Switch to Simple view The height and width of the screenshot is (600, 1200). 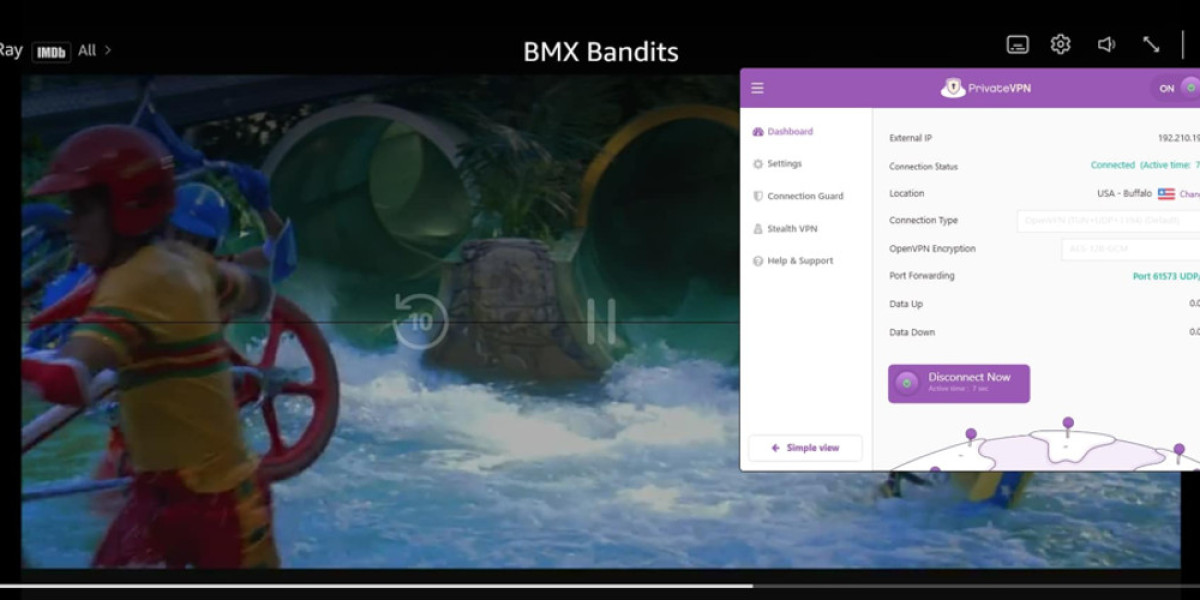(x=805, y=448)
